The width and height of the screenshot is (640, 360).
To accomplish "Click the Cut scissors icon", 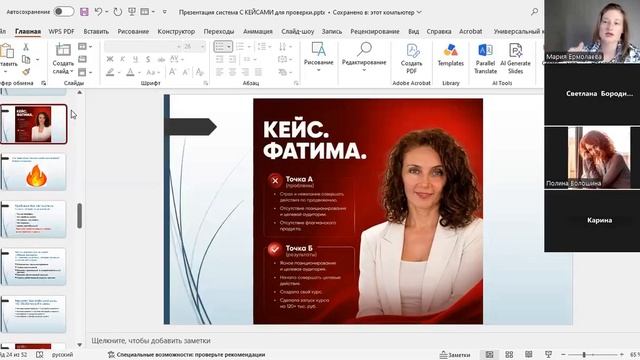I will (26, 47).
